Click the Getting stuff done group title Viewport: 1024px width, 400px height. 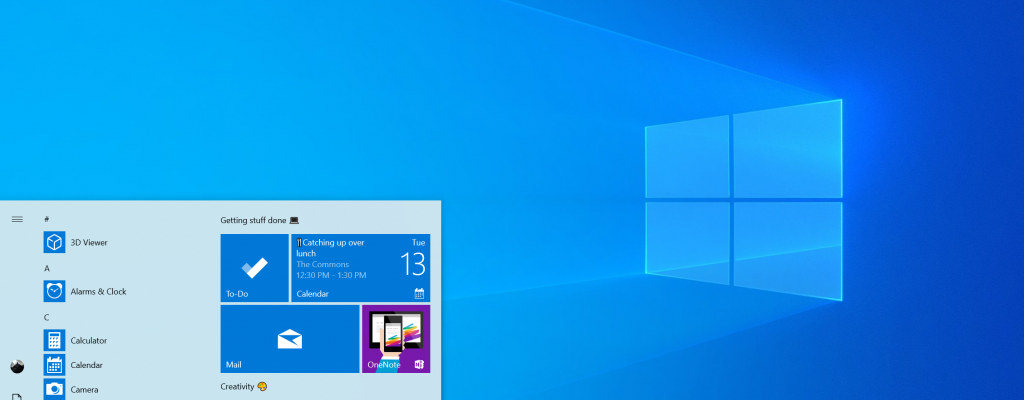tap(260, 220)
